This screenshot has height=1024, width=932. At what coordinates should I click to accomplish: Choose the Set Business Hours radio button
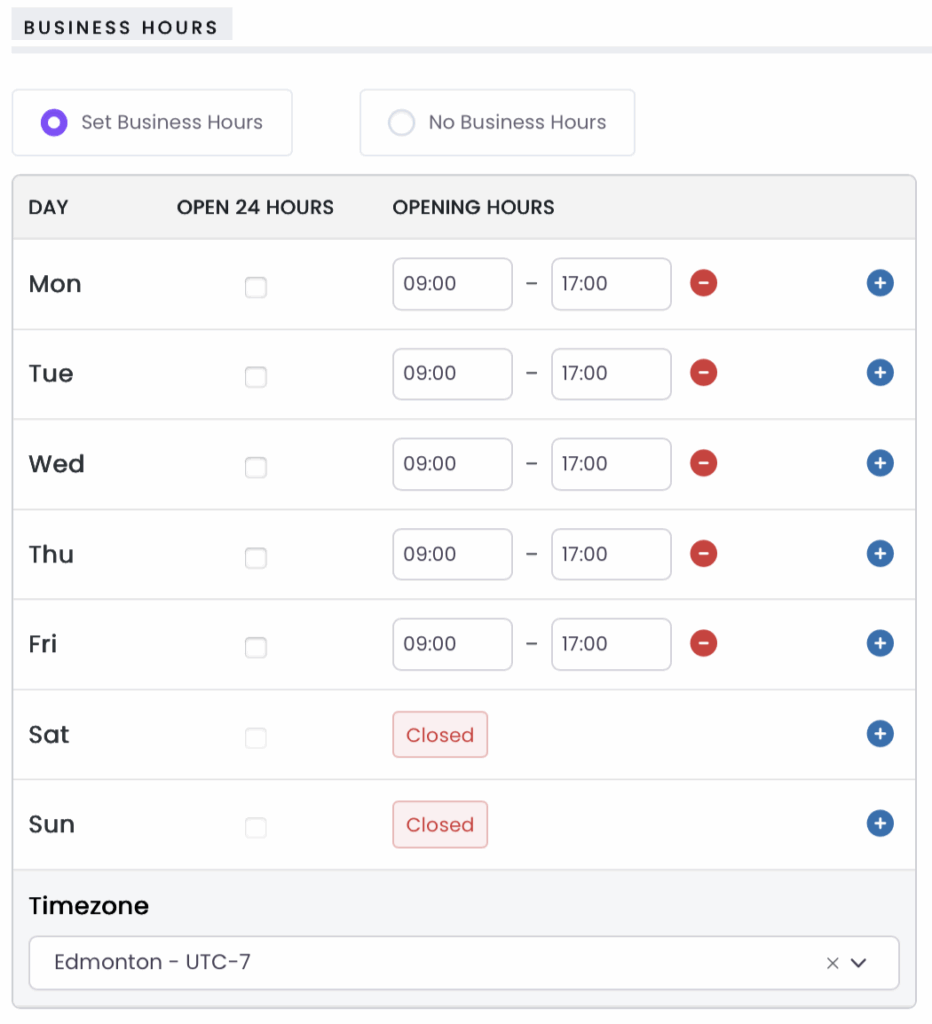click(x=54, y=123)
